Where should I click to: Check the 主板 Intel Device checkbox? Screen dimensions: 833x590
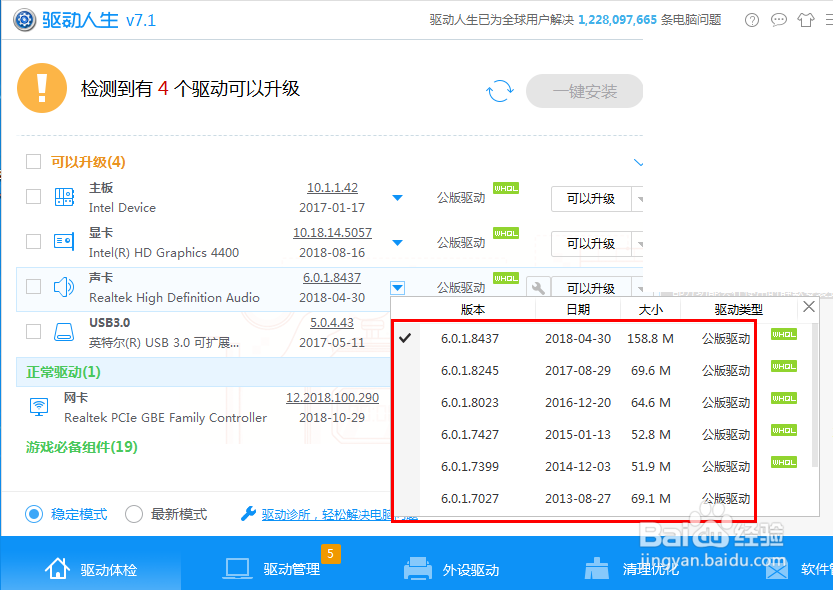click(x=33, y=196)
